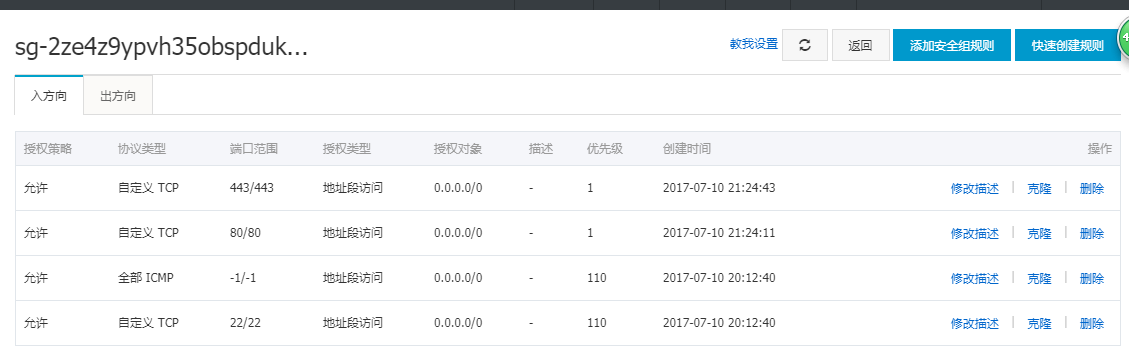Click 修改描述 for the 443/443 rule
This screenshot has width=1129, height=363.
975,189
